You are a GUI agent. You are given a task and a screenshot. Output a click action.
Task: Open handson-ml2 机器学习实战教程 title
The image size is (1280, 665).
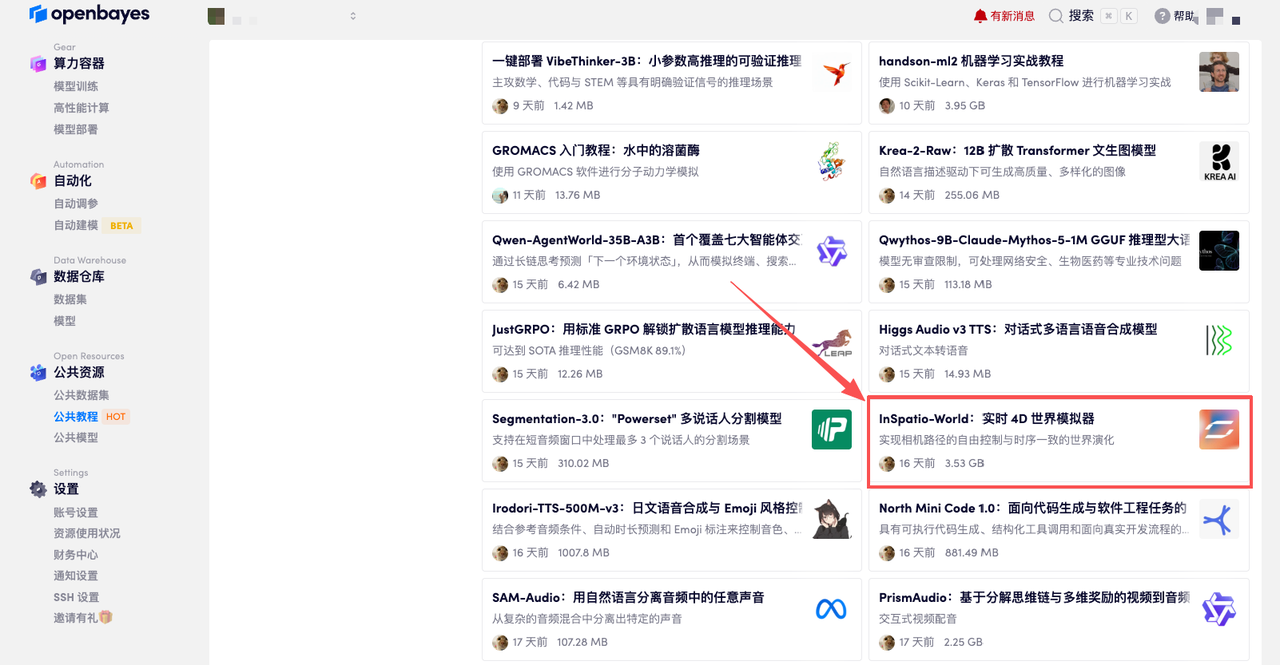click(x=971, y=61)
